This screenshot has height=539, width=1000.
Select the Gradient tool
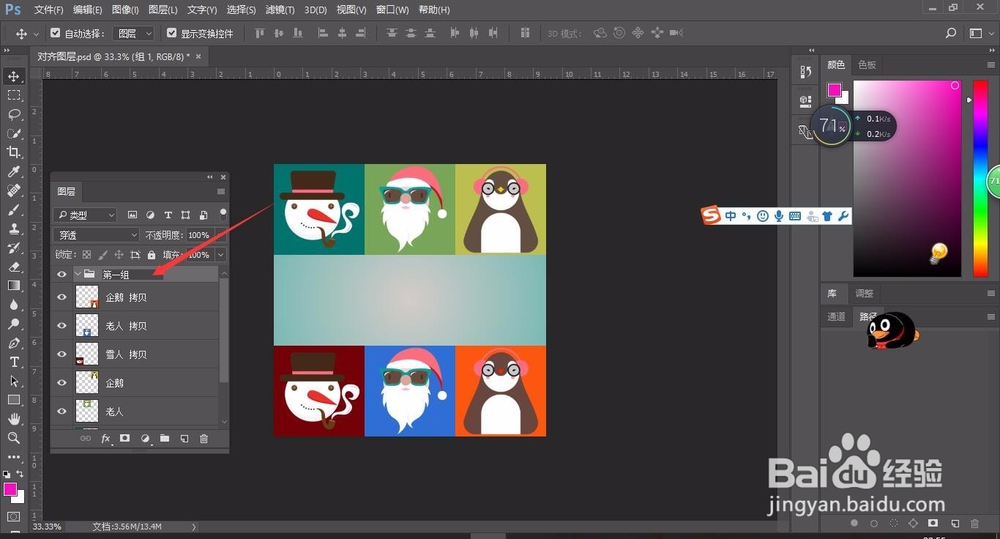click(13, 286)
